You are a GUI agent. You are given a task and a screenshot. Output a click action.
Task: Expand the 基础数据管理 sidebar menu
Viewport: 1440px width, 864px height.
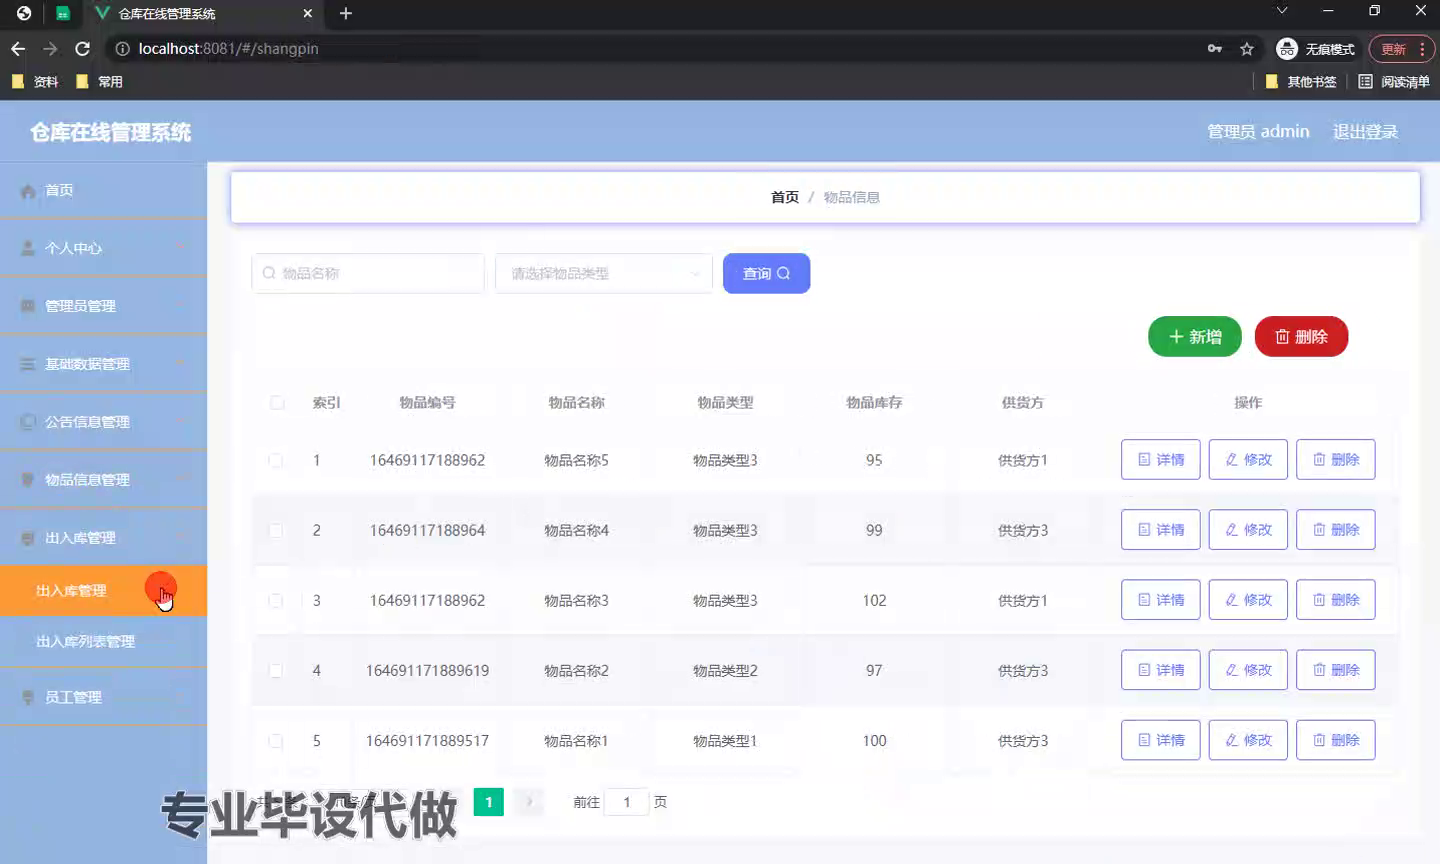[103, 364]
